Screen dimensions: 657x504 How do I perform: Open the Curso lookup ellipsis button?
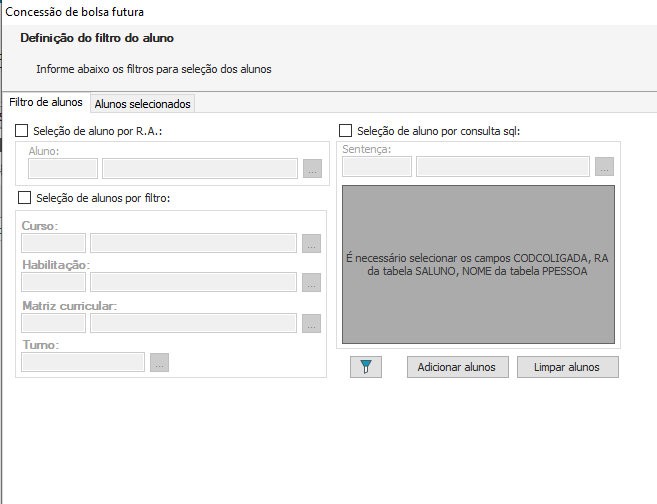click(312, 243)
